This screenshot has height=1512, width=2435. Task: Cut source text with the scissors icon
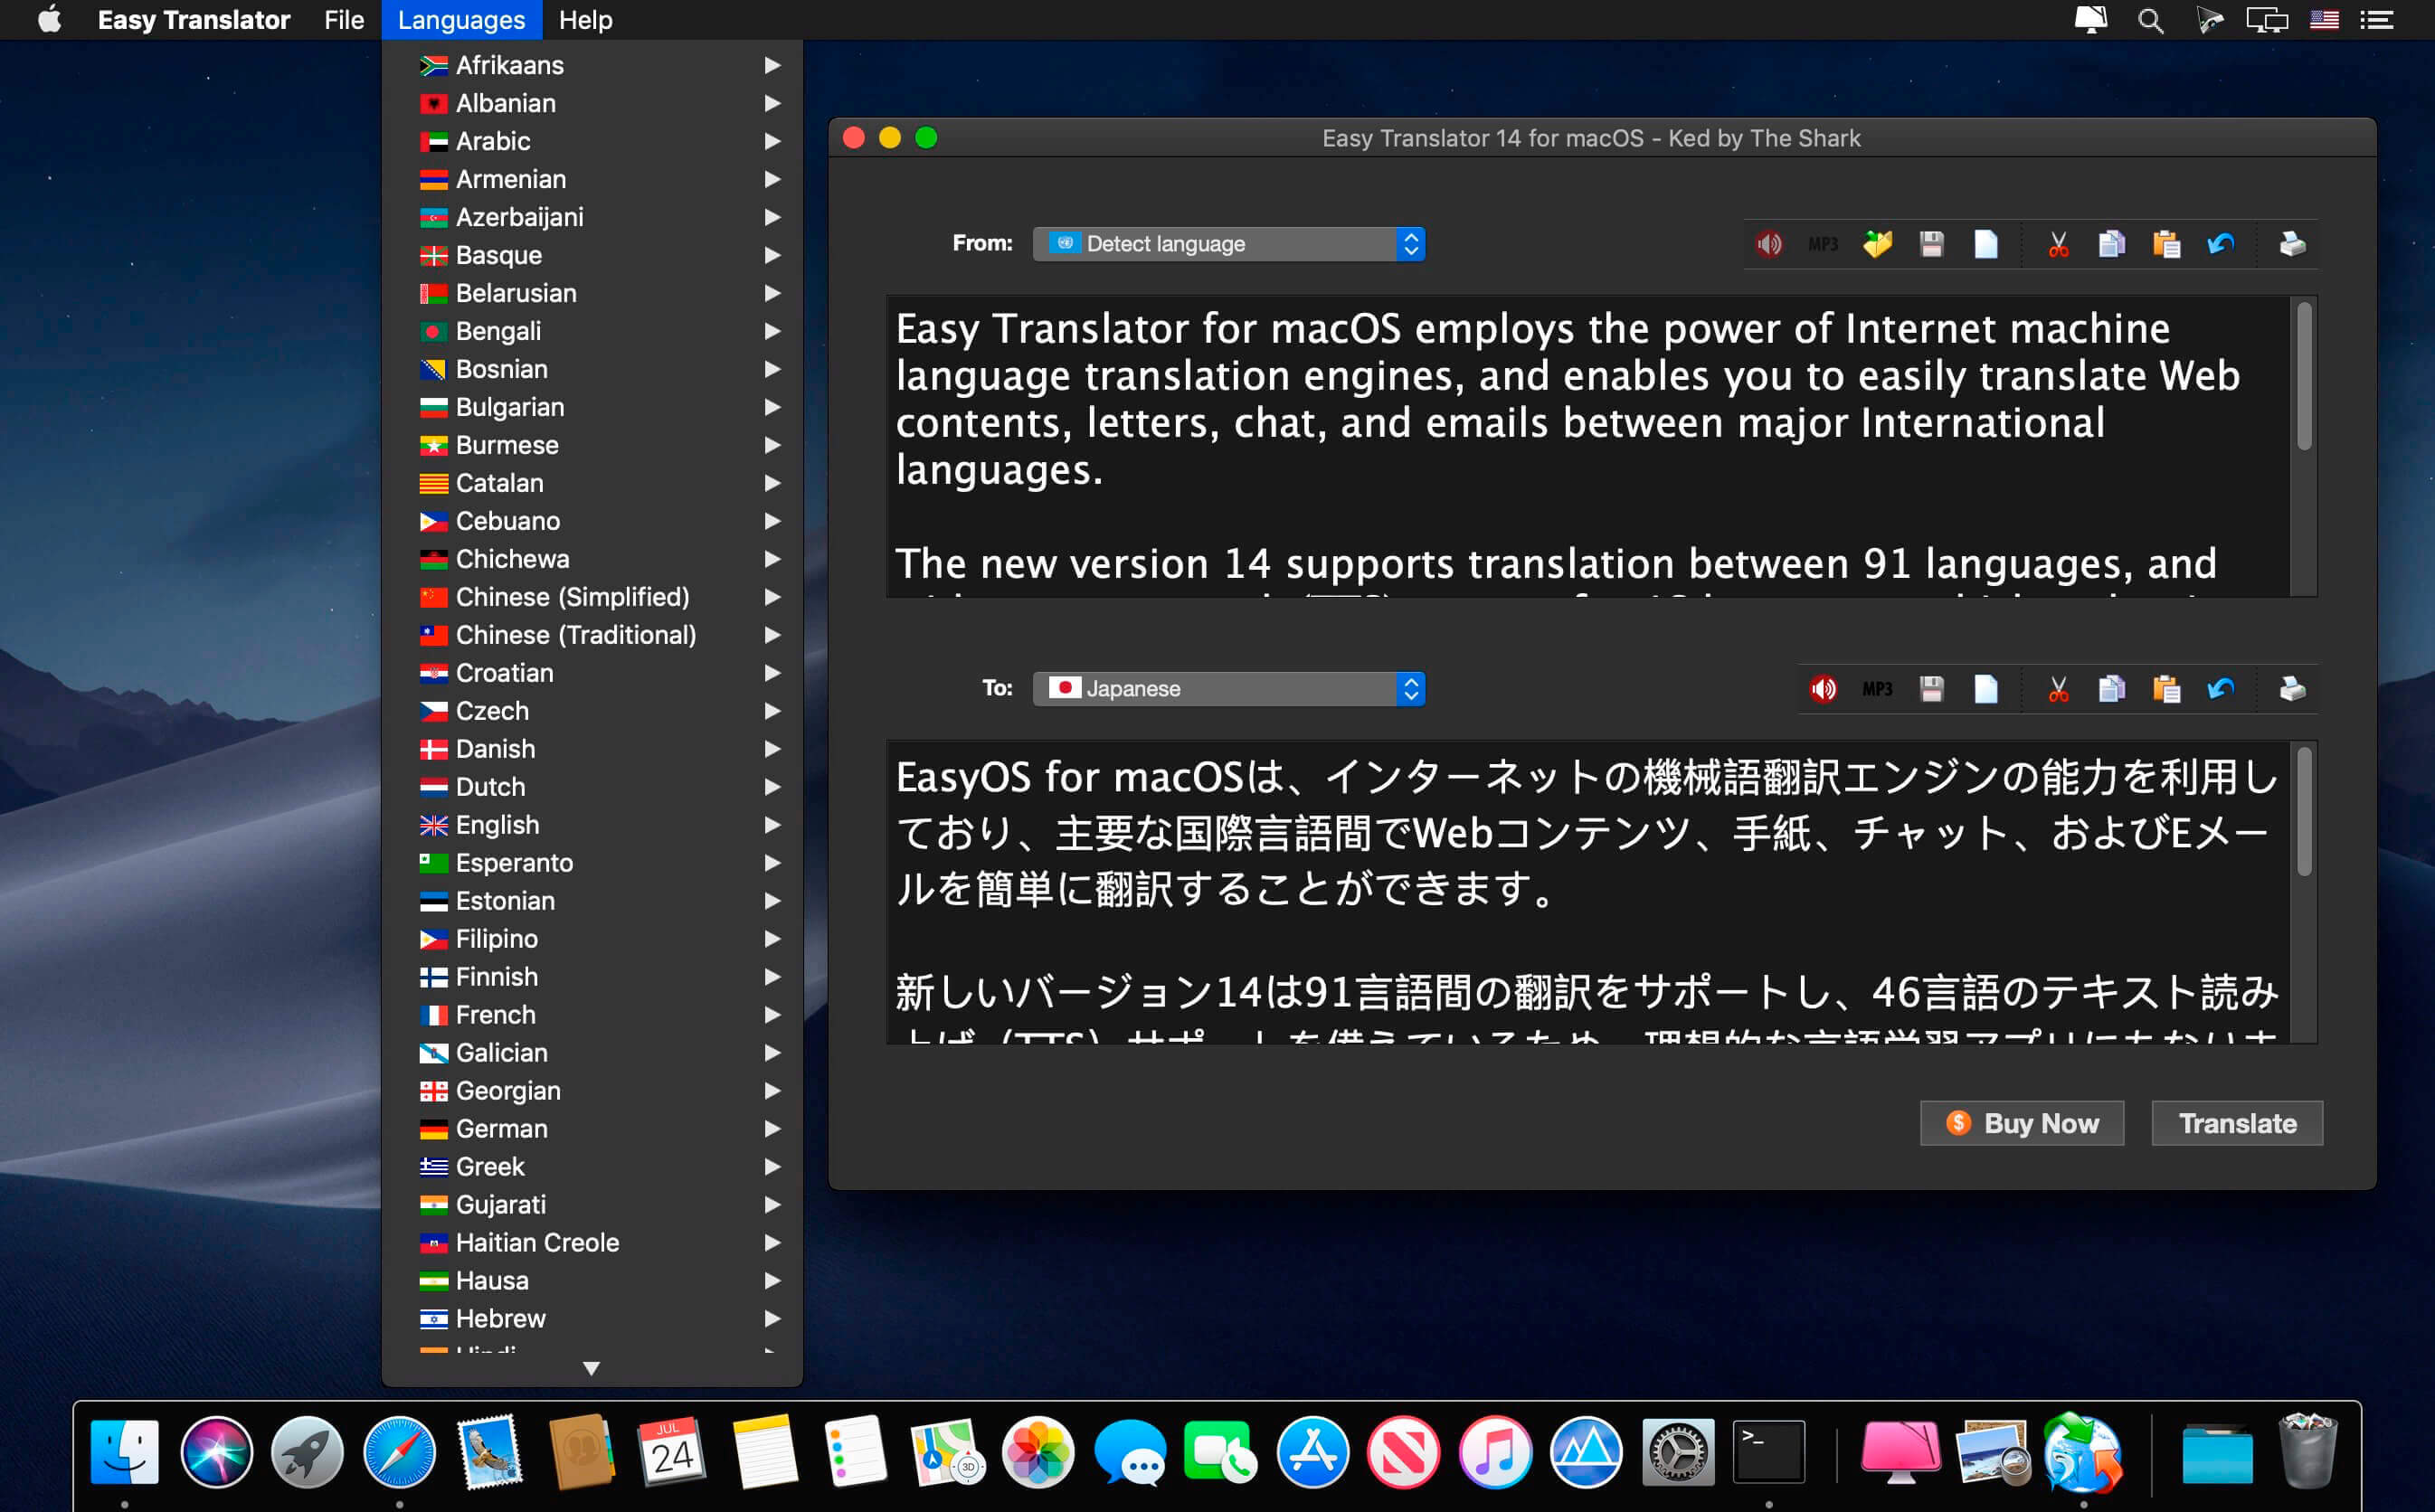(x=2058, y=244)
